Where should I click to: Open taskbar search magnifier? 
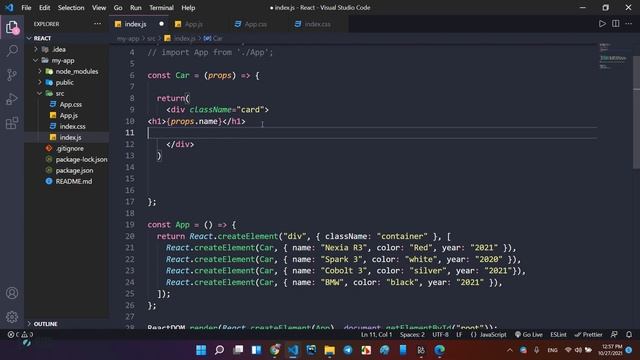(x=220, y=350)
